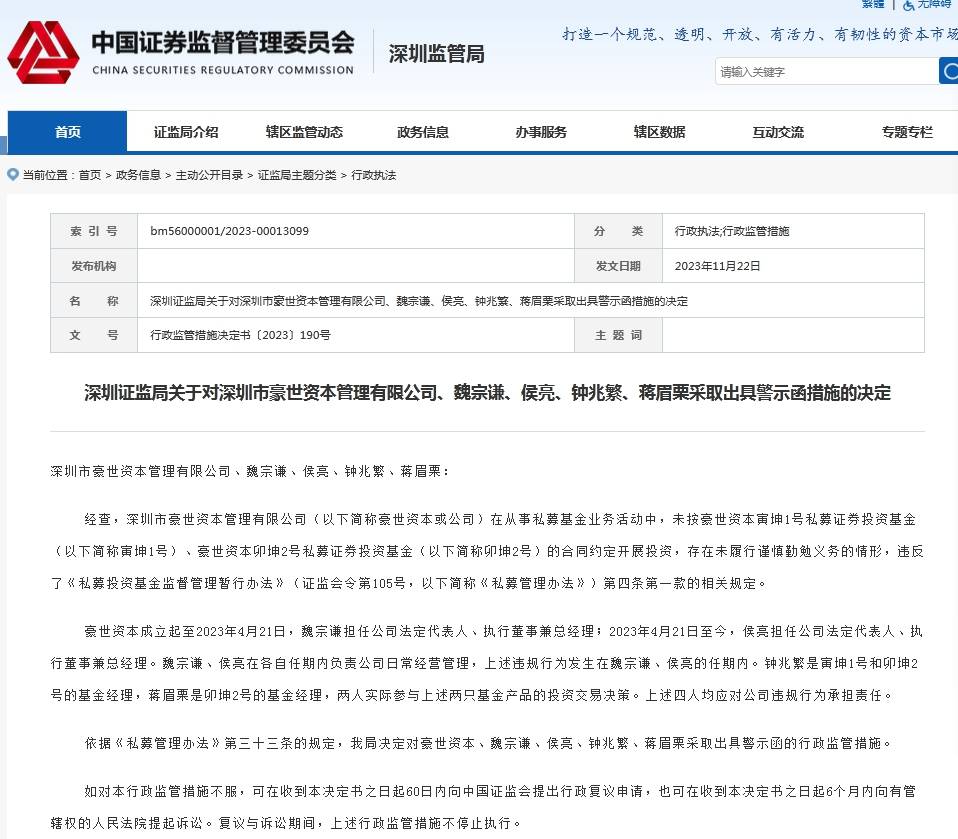Click 行政执法 breadcrumb link
Image resolution: width=958 pixels, height=839 pixels.
tap(374, 175)
